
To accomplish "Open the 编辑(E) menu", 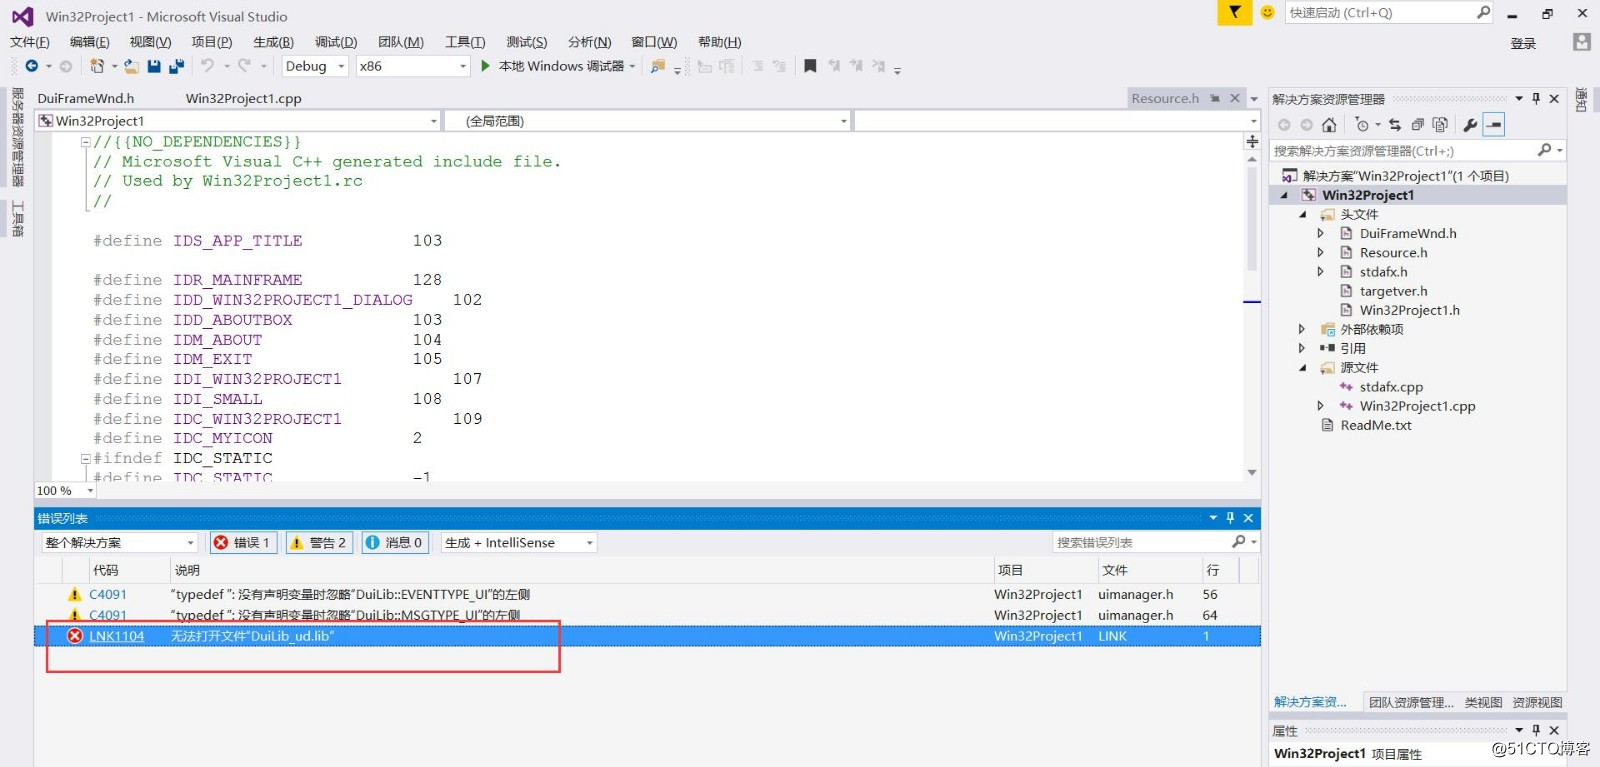I will point(90,42).
